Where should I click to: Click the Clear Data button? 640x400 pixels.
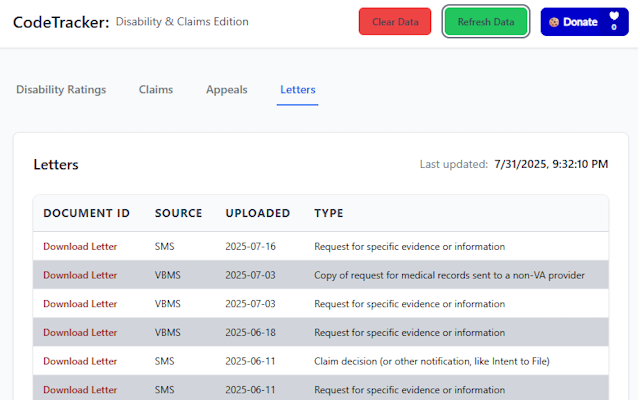[x=395, y=22]
